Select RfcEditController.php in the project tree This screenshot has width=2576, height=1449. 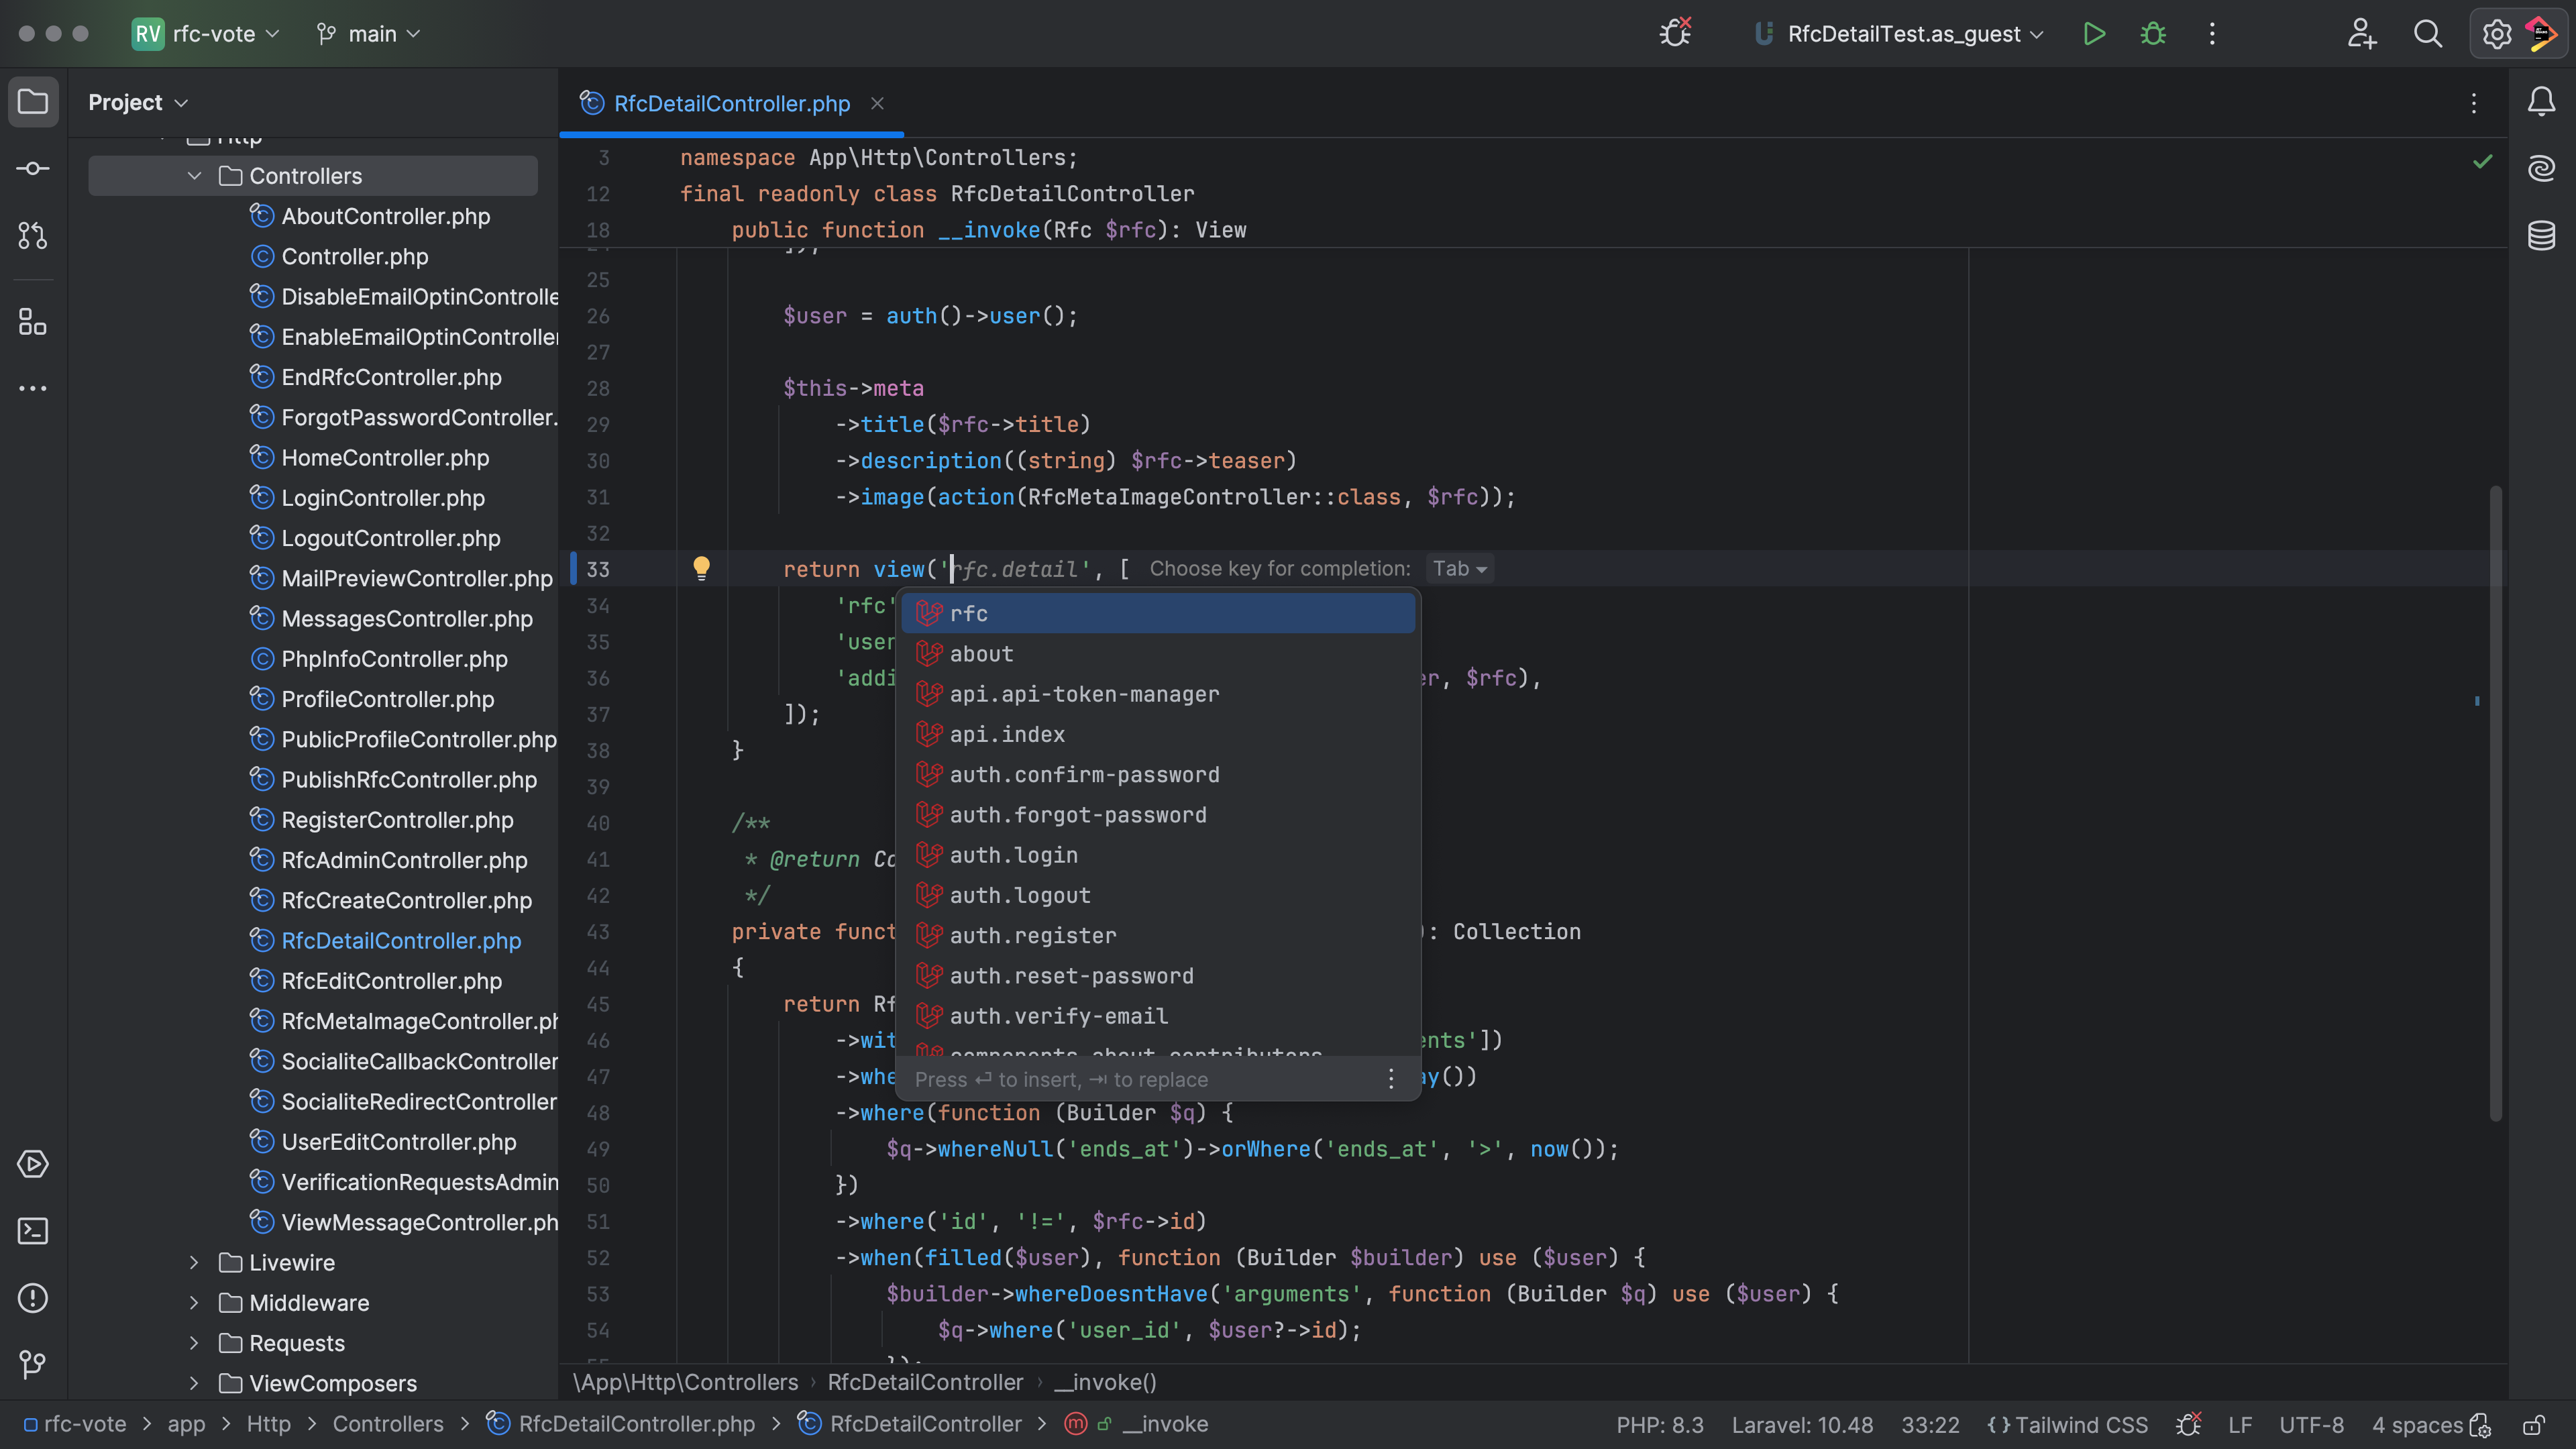coord(390,980)
